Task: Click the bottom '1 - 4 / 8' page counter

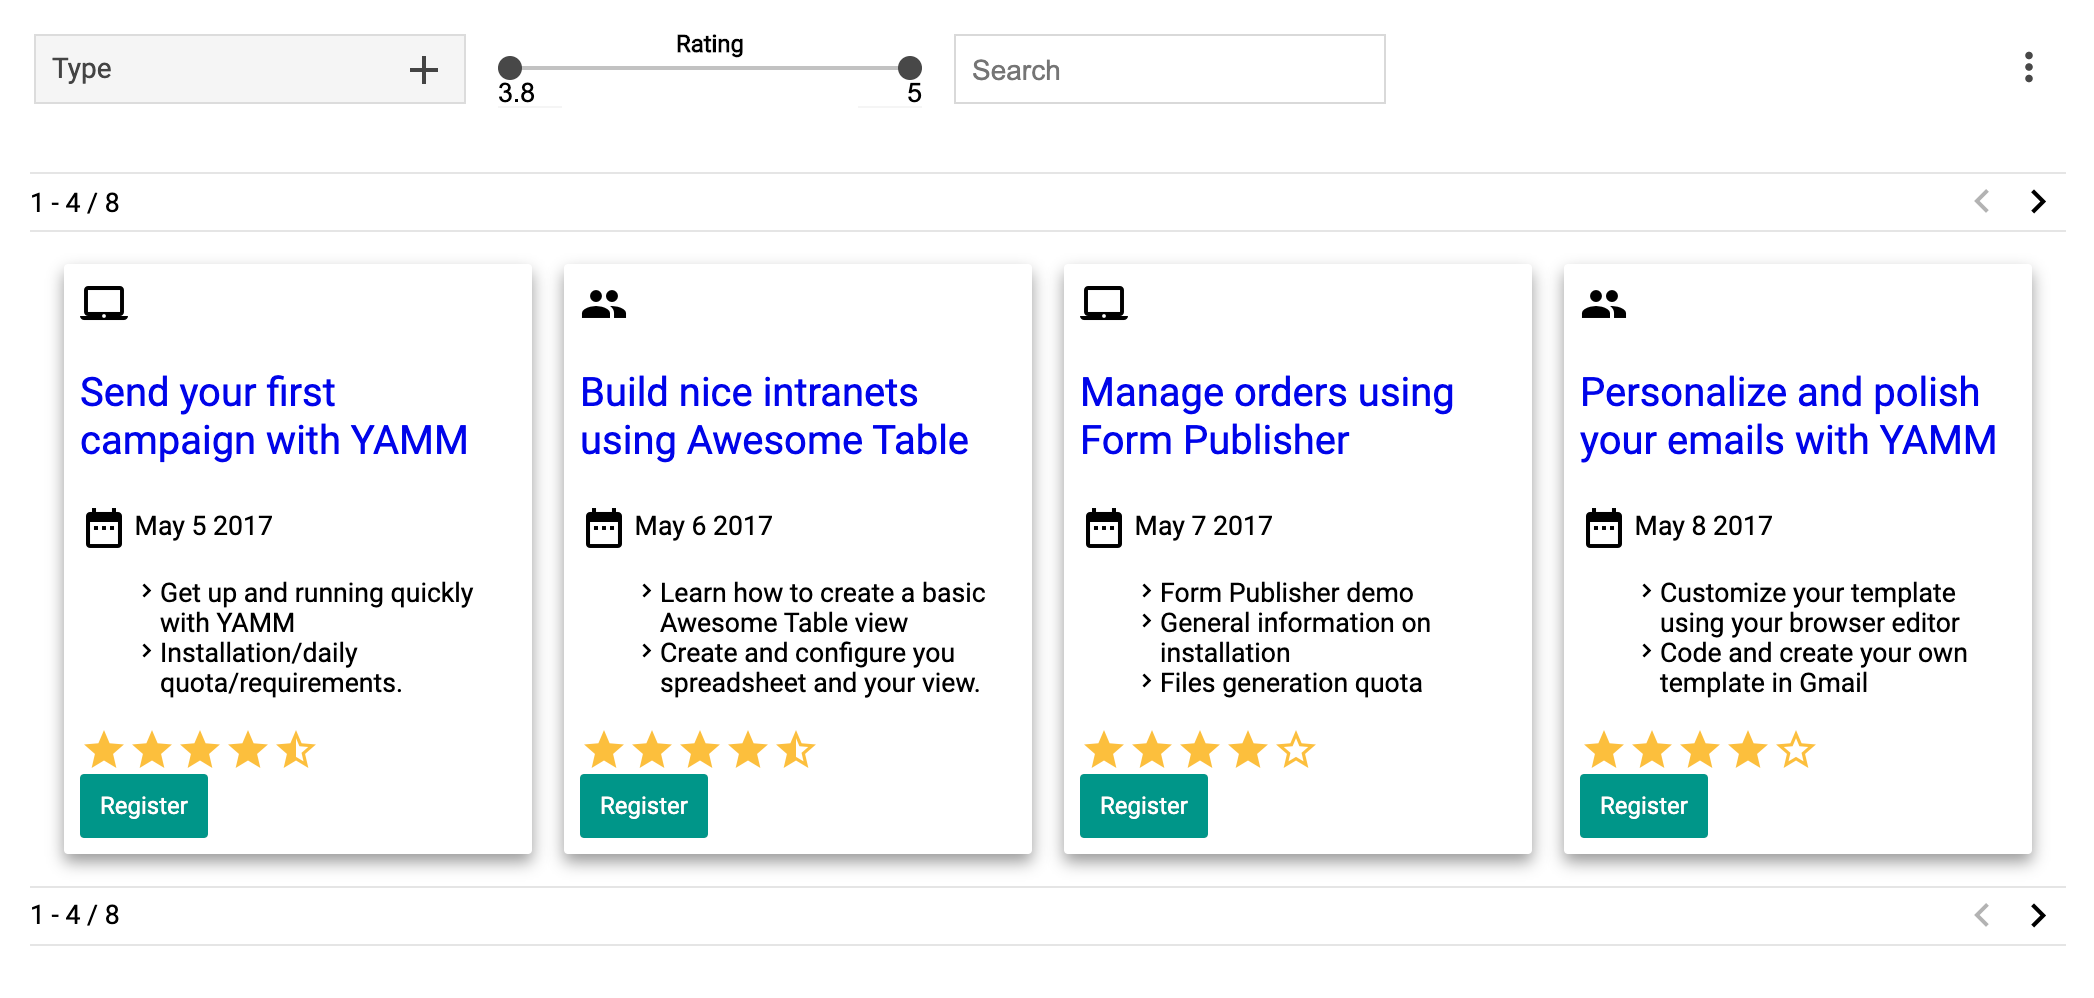Action: pyautogui.click(x=75, y=915)
